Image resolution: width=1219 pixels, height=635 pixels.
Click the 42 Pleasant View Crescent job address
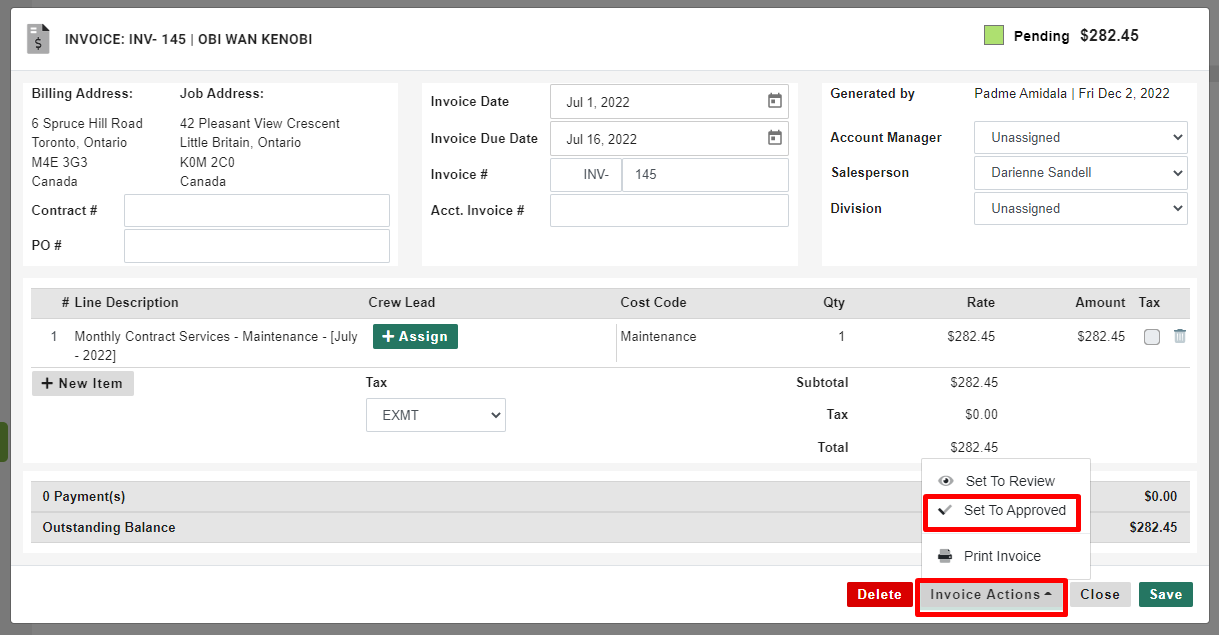[x=260, y=124]
